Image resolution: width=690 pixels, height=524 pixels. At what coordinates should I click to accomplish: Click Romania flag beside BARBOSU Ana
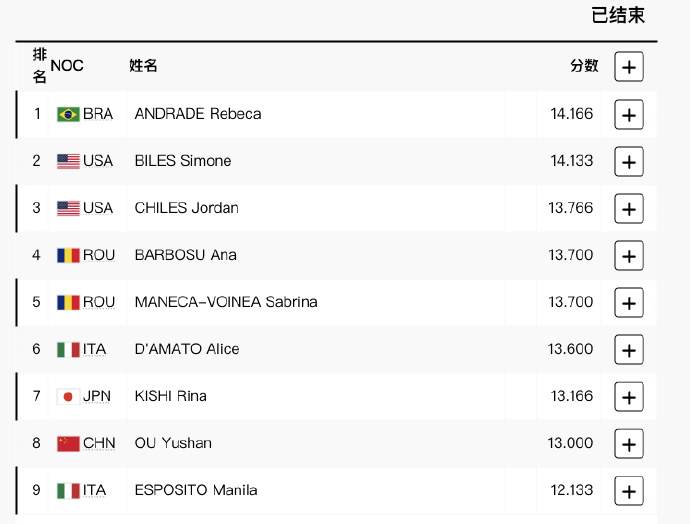68,256
